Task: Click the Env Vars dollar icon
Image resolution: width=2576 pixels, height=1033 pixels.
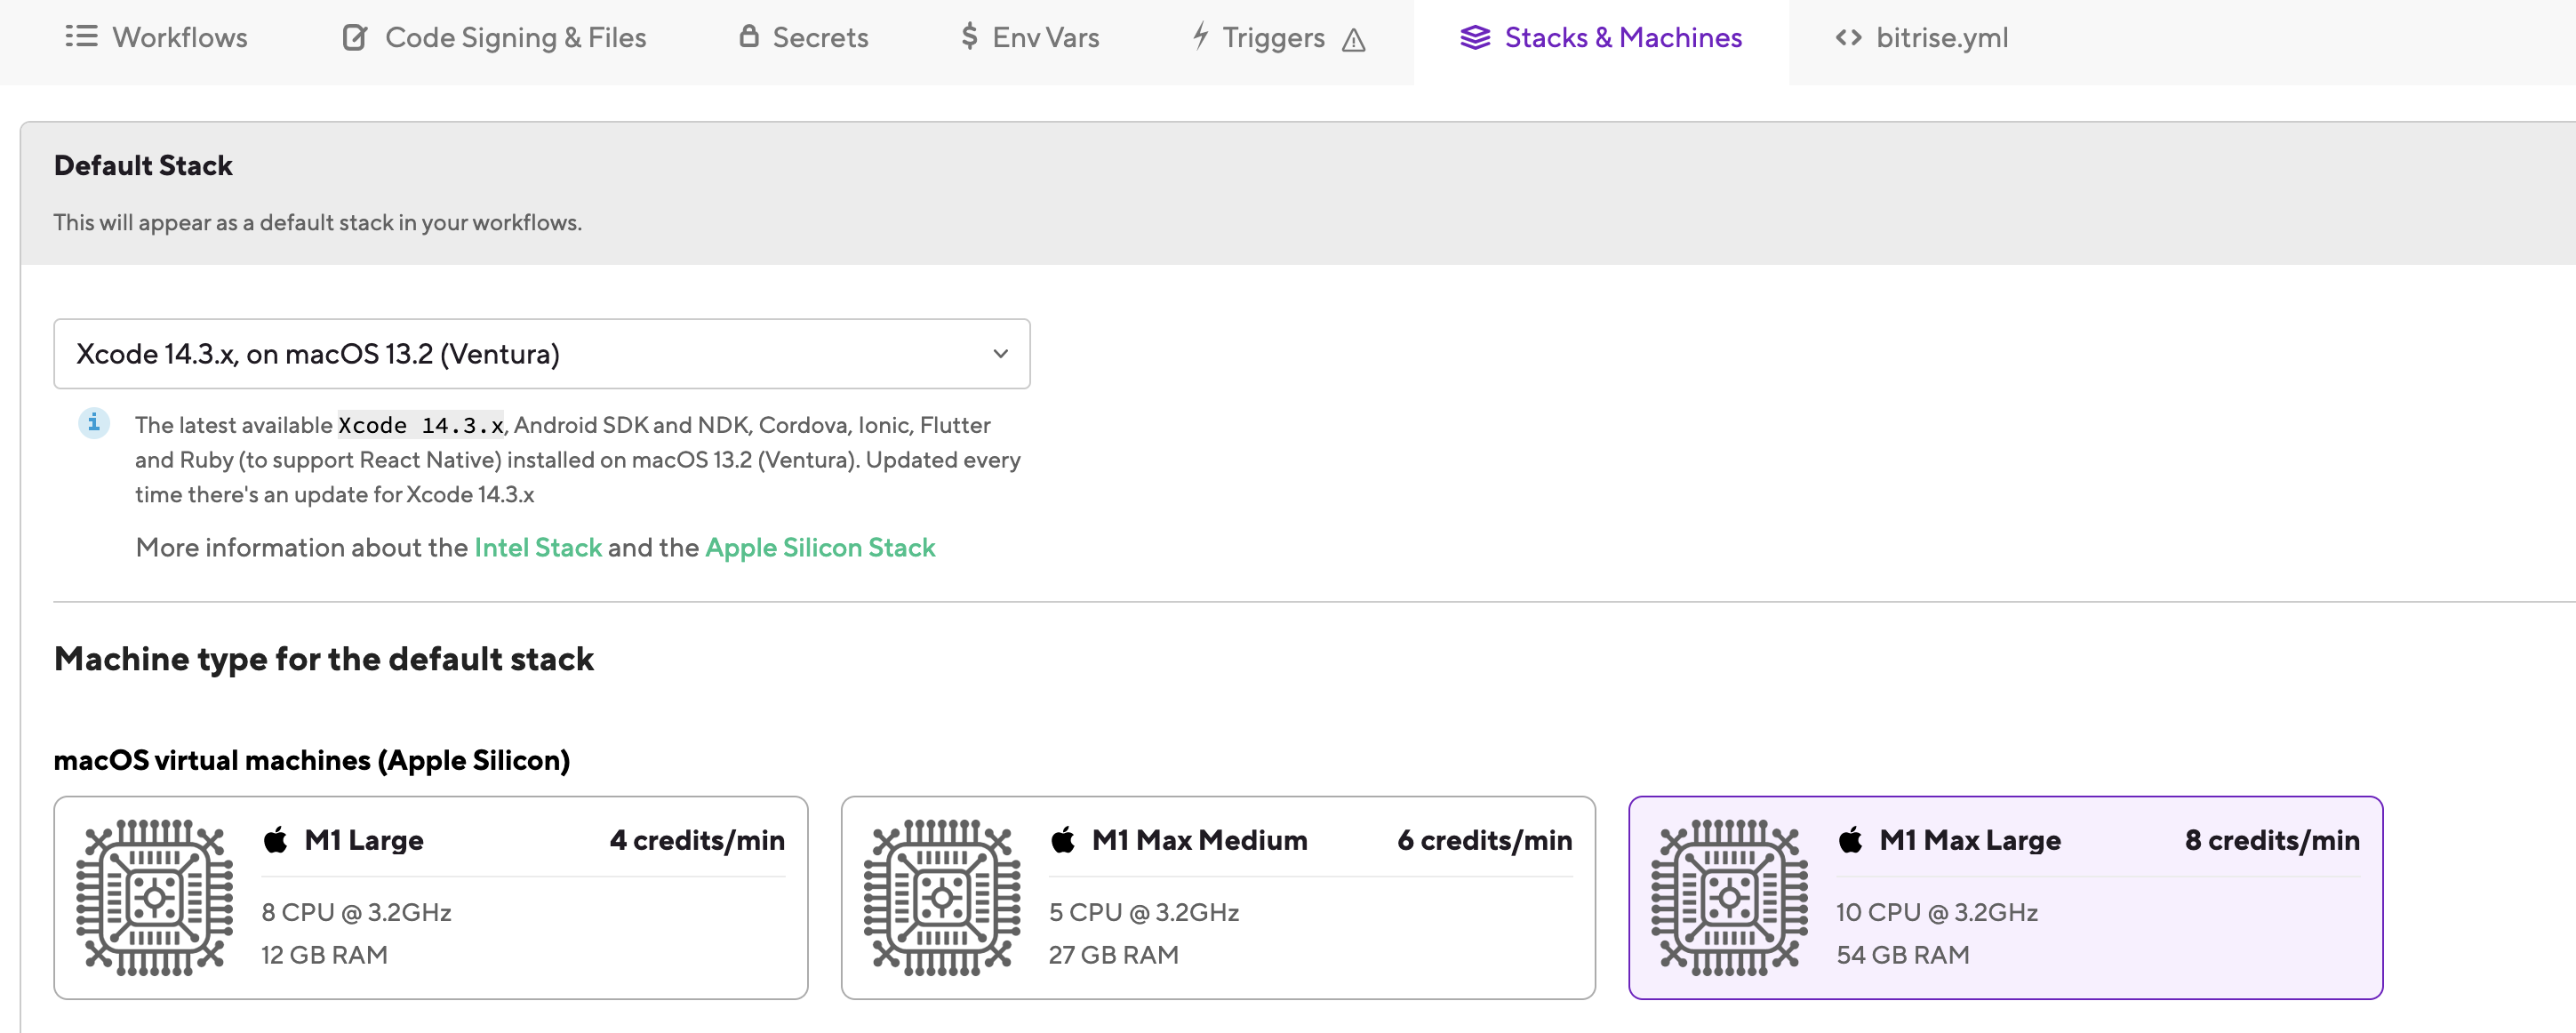Action: 968,37
